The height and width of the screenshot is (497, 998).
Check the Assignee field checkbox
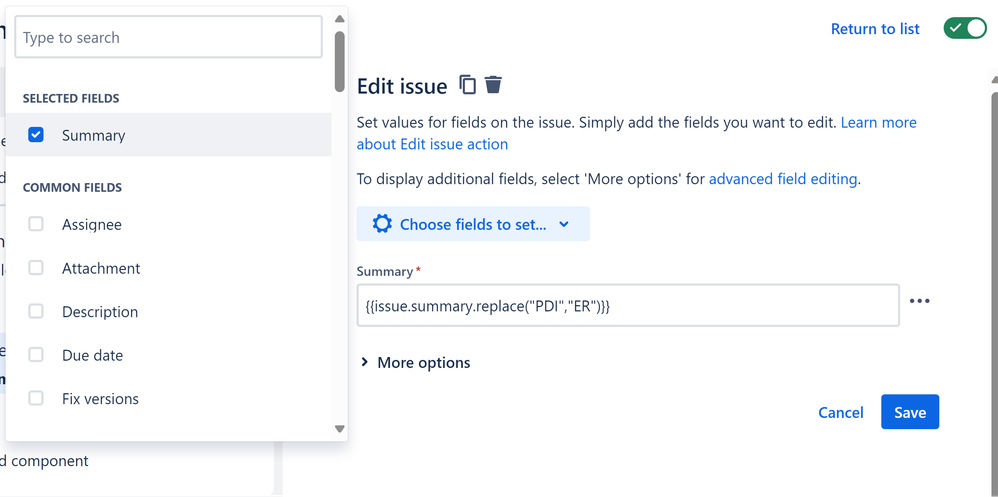tap(36, 224)
